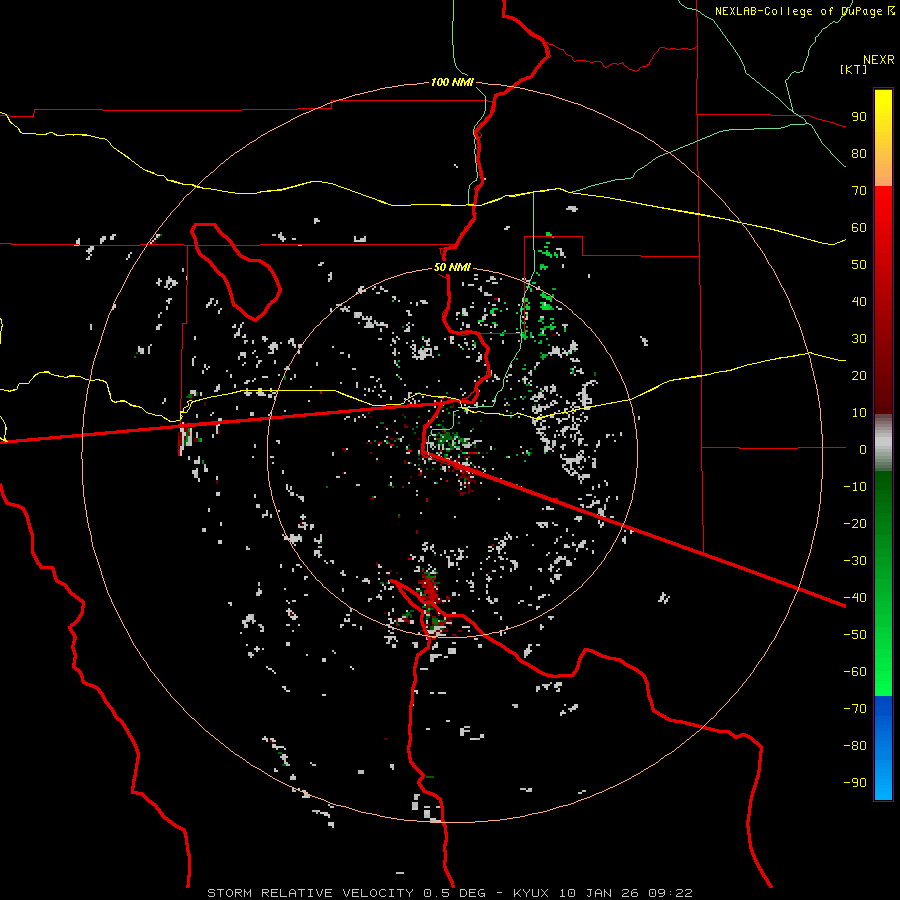Click the 50 value on velocity scale
Image resolution: width=900 pixels, height=900 pixels.
click(x=859, y=265)
